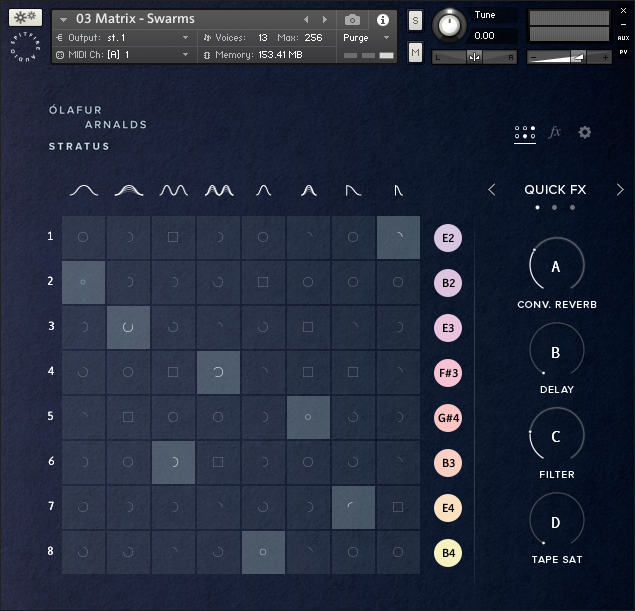Click the G#4 note circle

pos(448,418)
